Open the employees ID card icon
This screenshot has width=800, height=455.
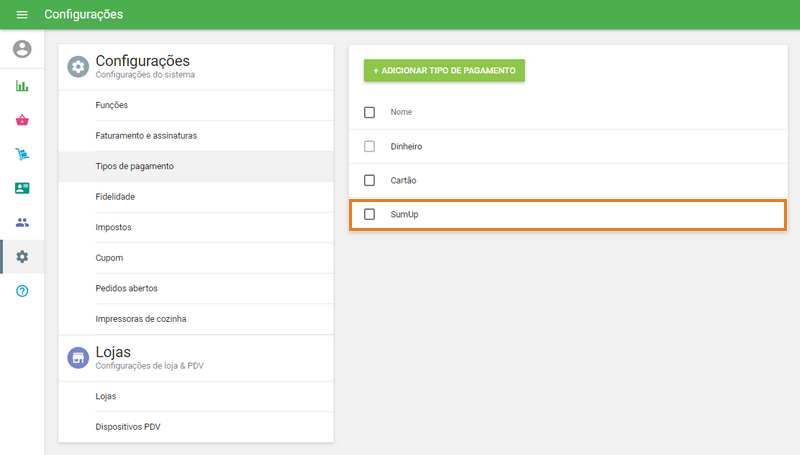pyautogui.click(x=22, y=188)
